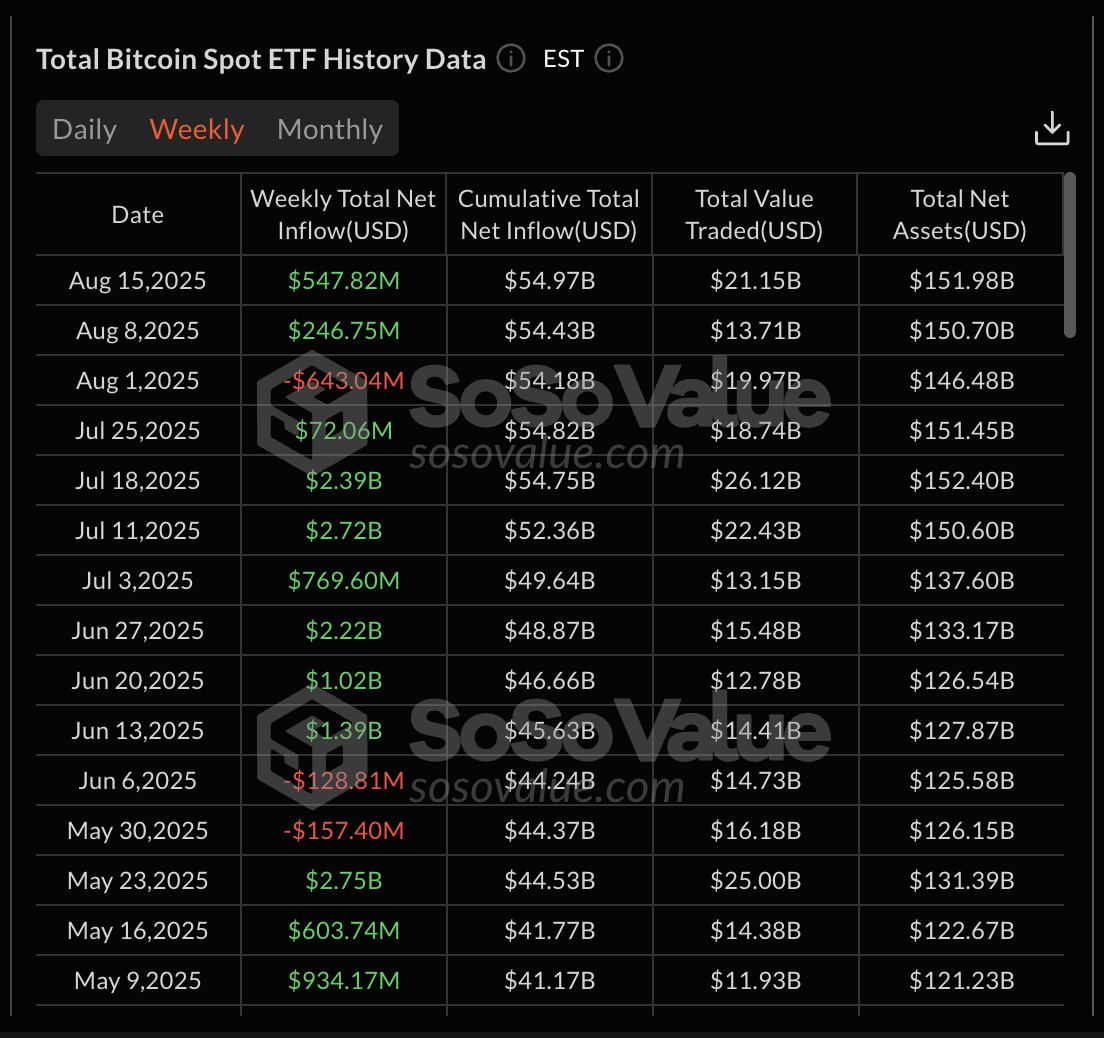
Task: Click the info icon next to EST
Action: (x=608, y=59)
